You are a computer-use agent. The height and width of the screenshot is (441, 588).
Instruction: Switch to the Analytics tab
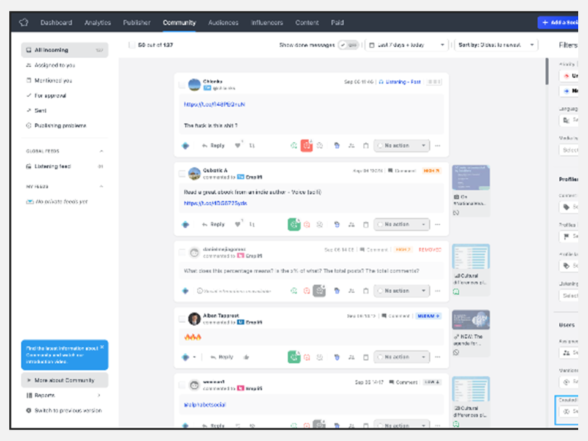click(x=98, y=22)
